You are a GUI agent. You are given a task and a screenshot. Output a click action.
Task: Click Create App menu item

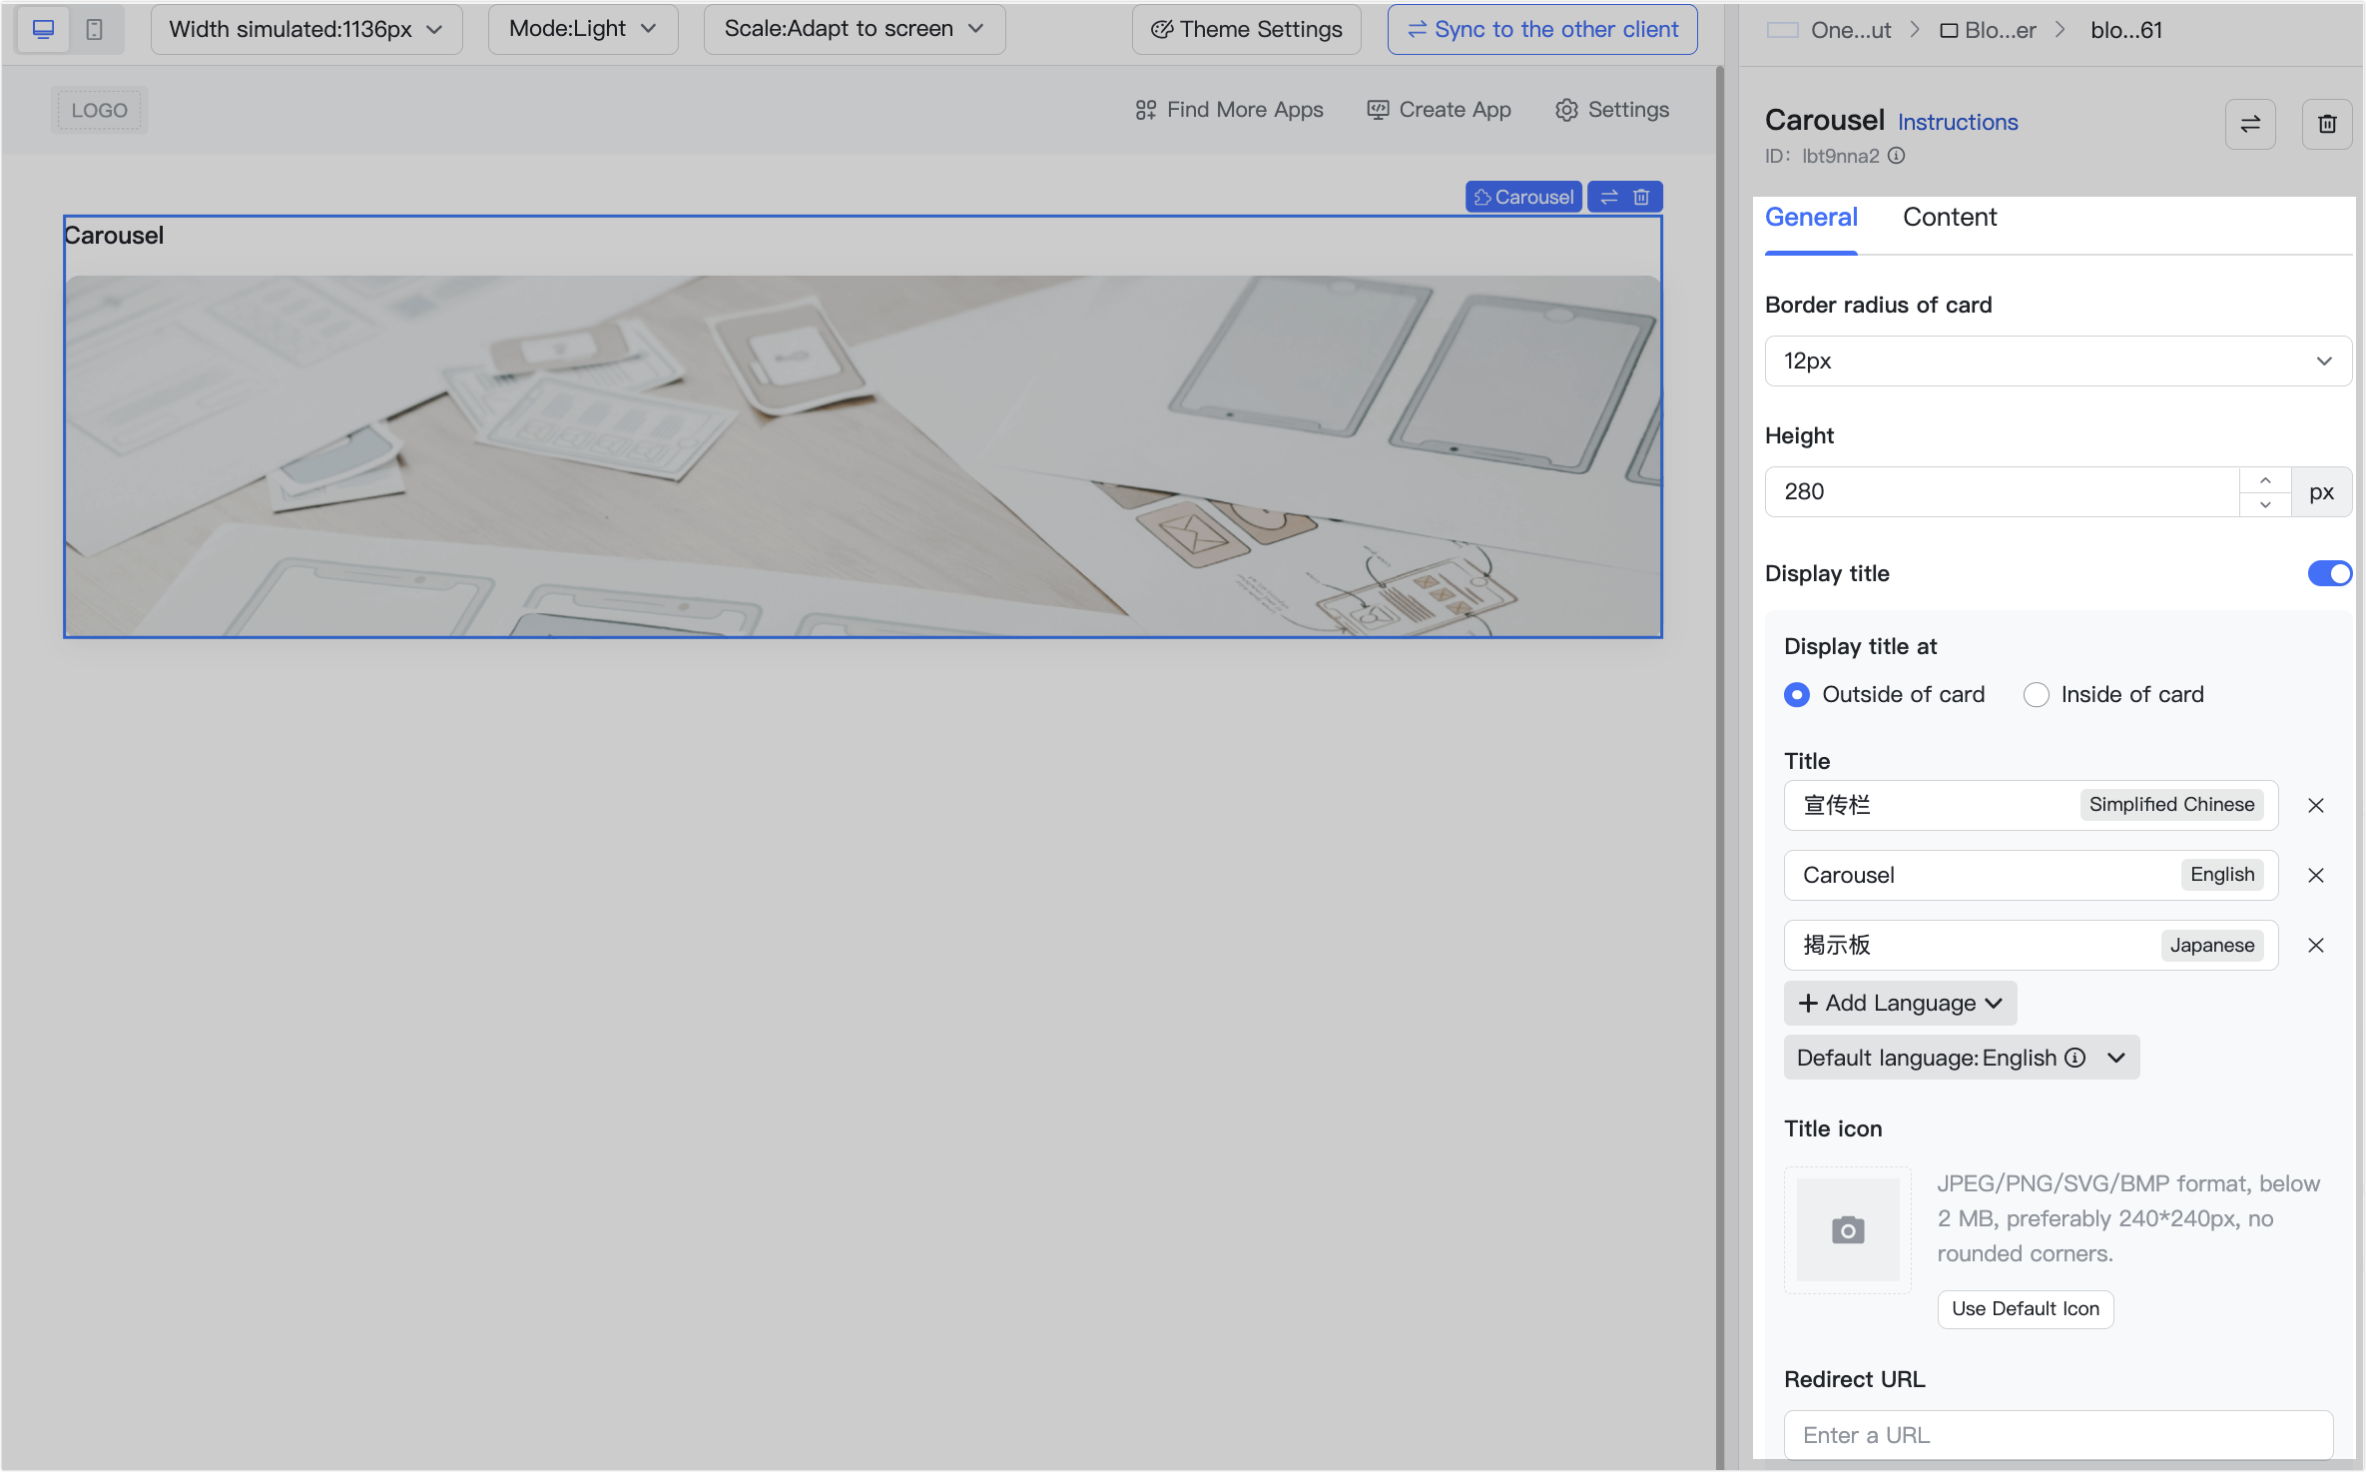tap(1439, 110)
